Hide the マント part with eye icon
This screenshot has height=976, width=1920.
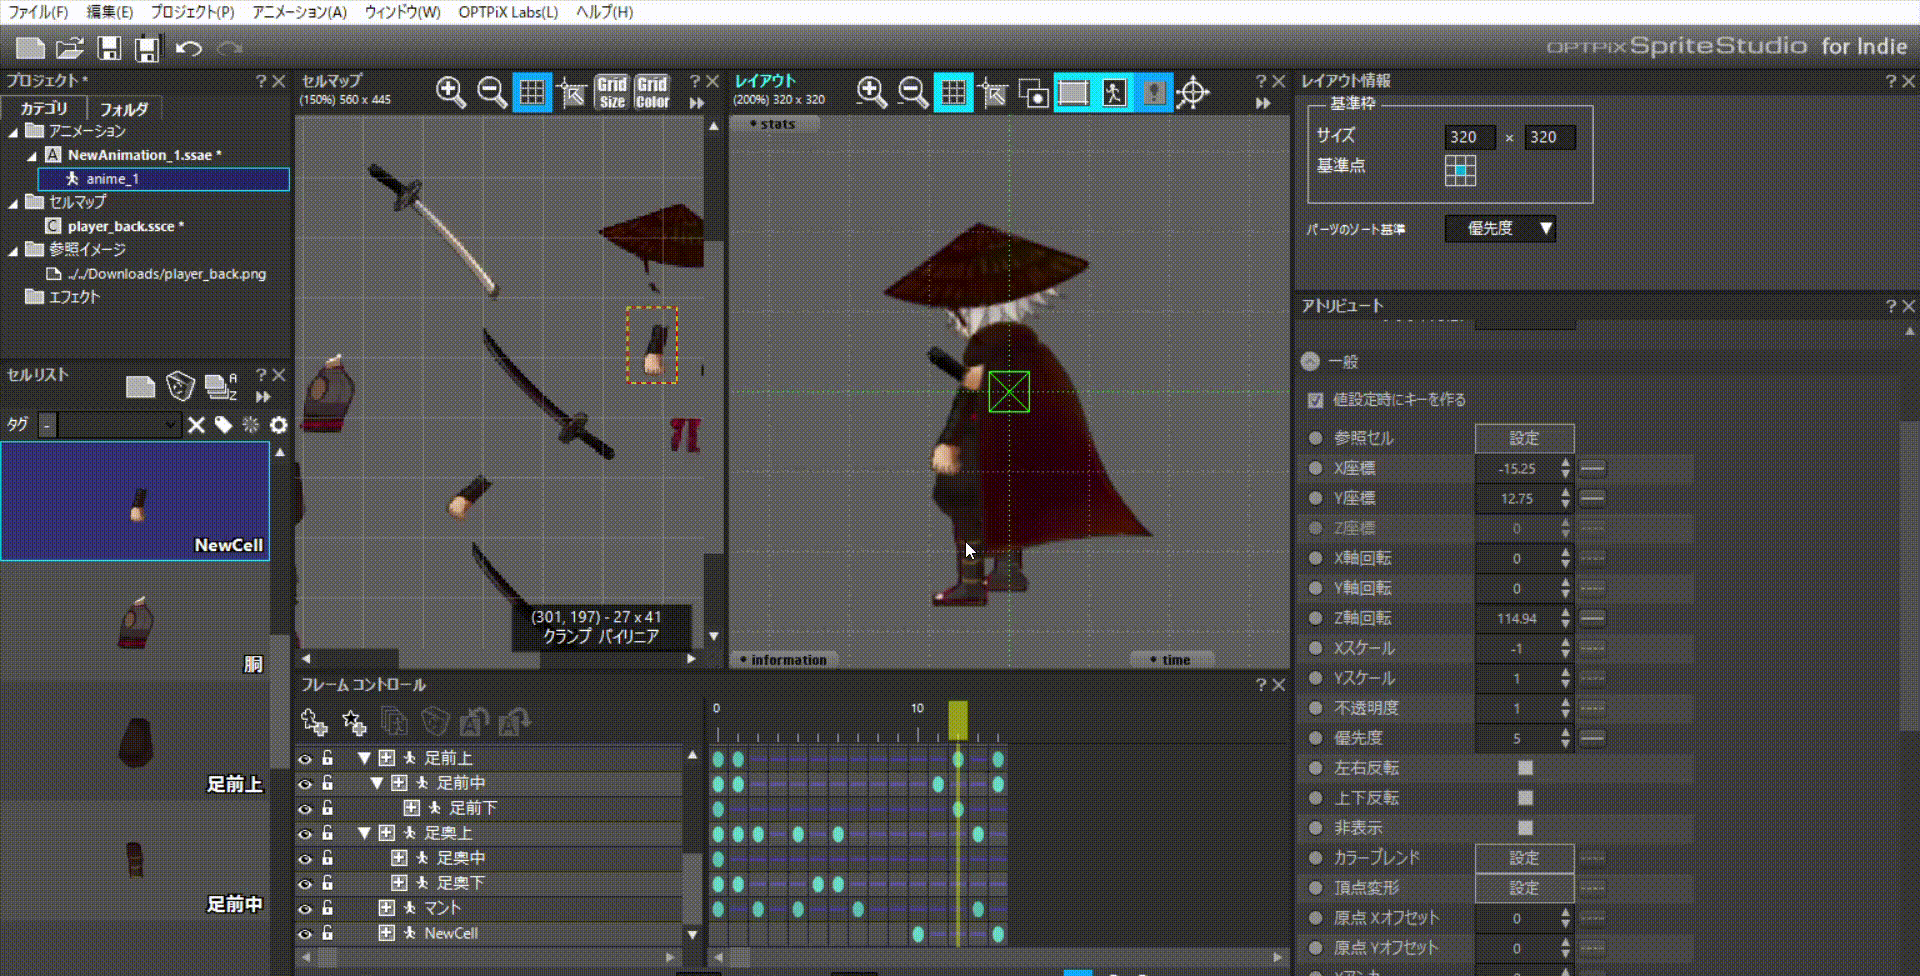coord(305,909)
